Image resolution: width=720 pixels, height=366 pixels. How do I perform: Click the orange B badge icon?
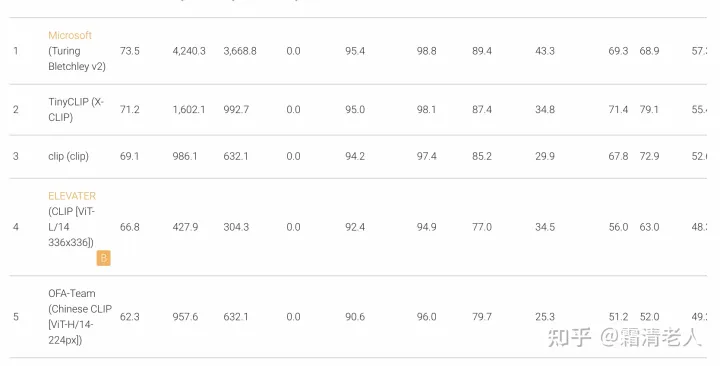point(104,258)
